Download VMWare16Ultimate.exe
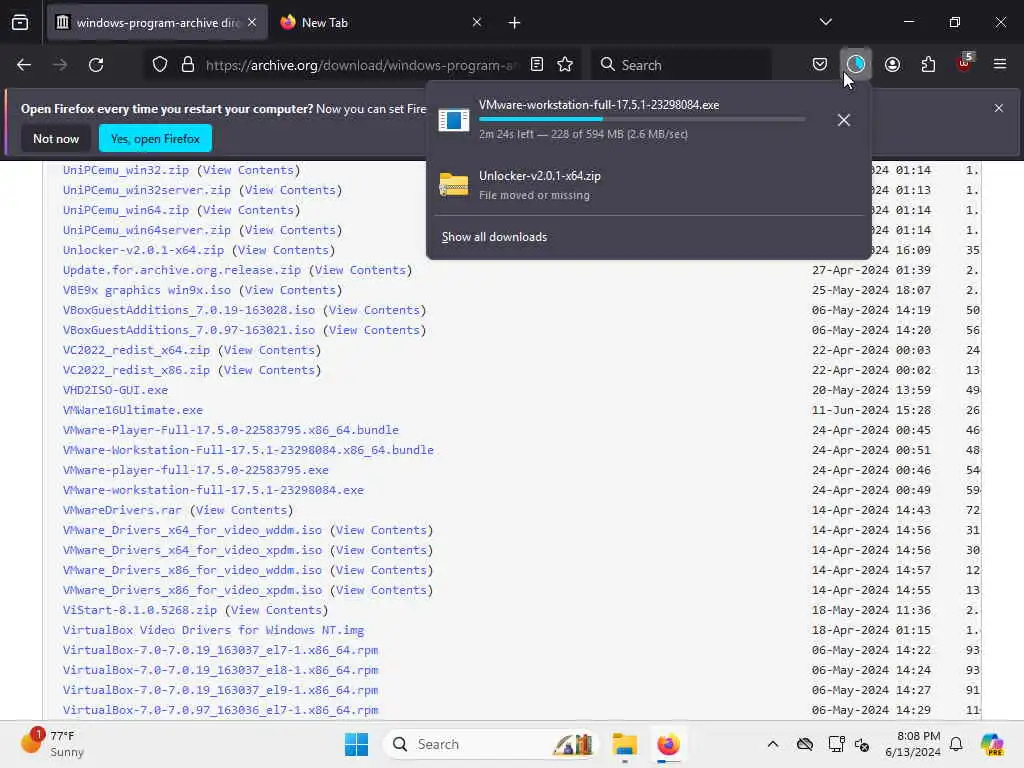The width and height of the screenshot is (1024, 768). tap(133, 410)
